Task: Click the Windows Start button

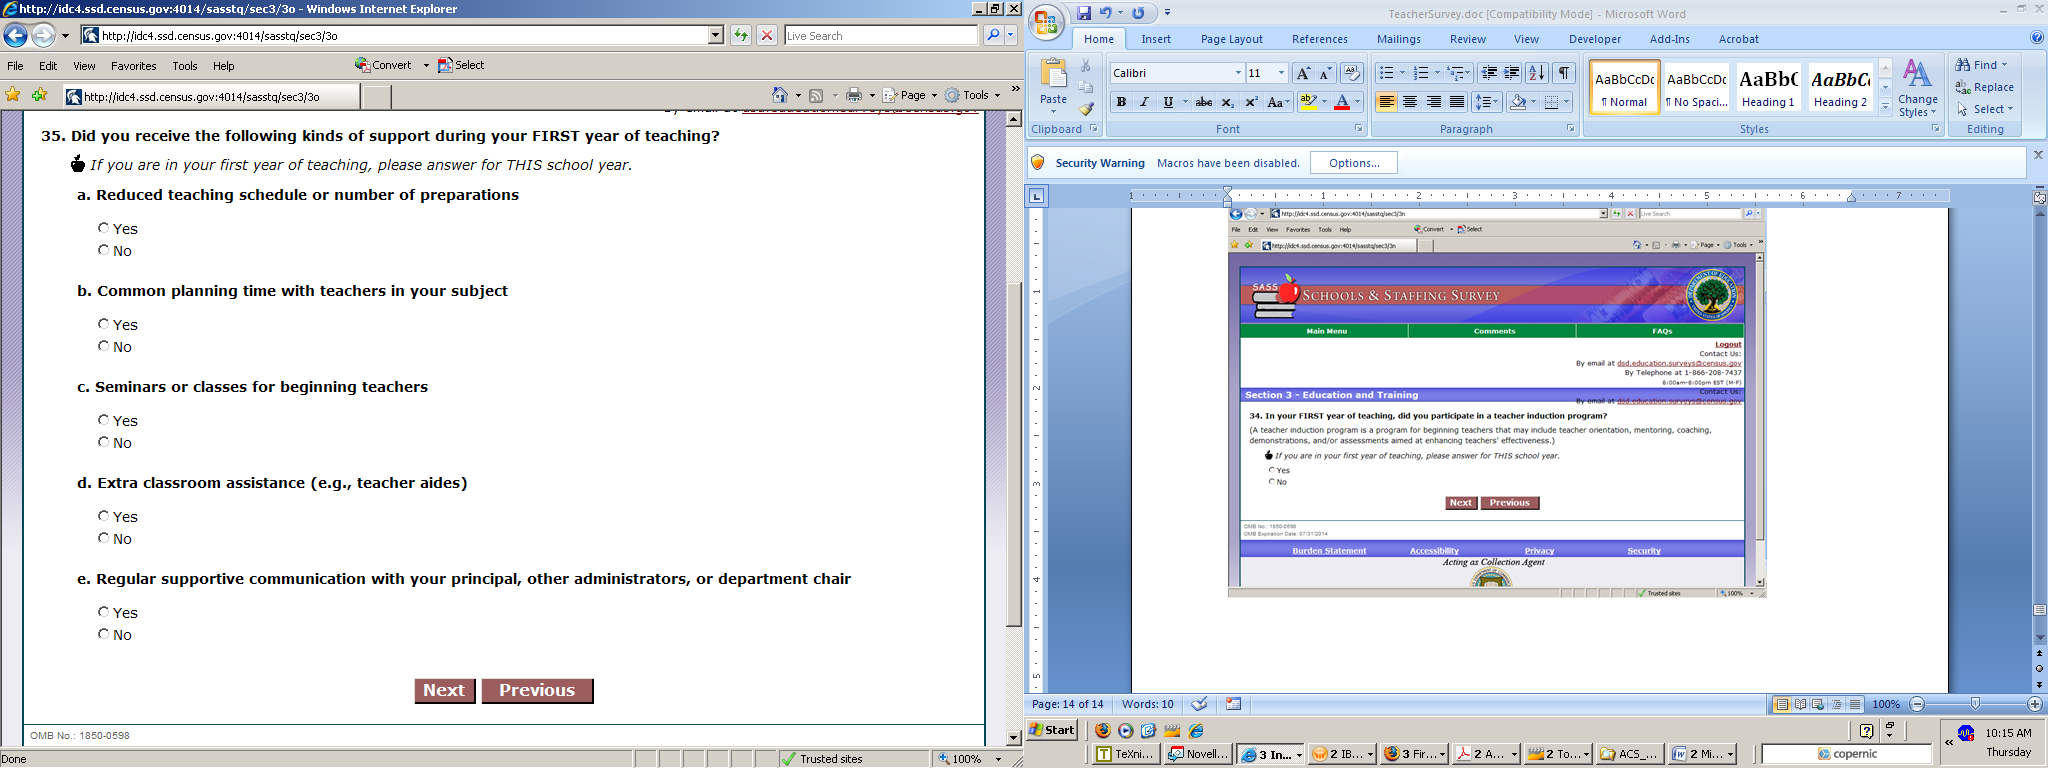Action: 1053,730
